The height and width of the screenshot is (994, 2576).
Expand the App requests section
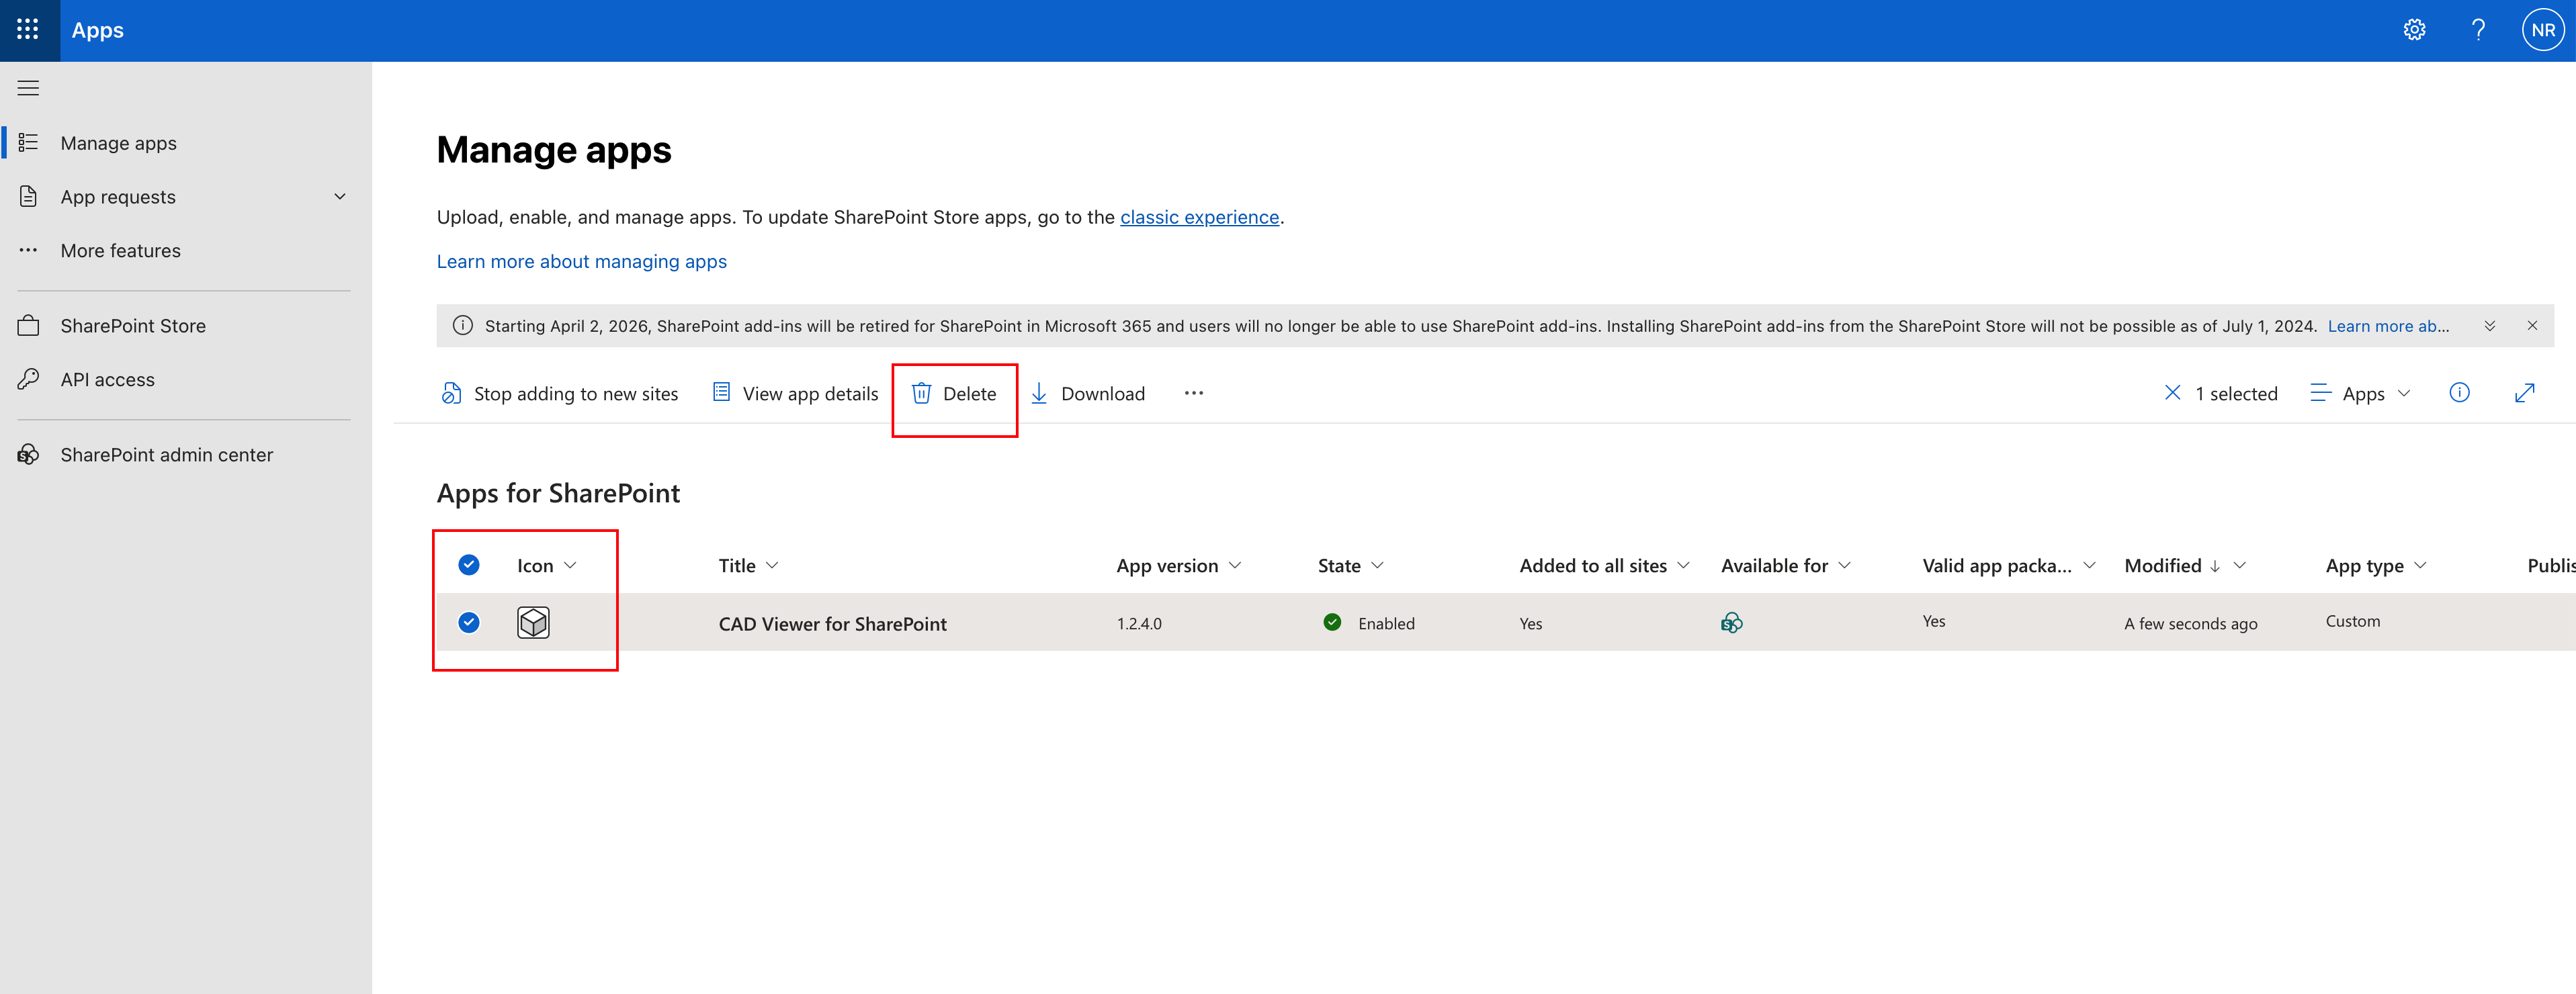click(x=340, y=196)
